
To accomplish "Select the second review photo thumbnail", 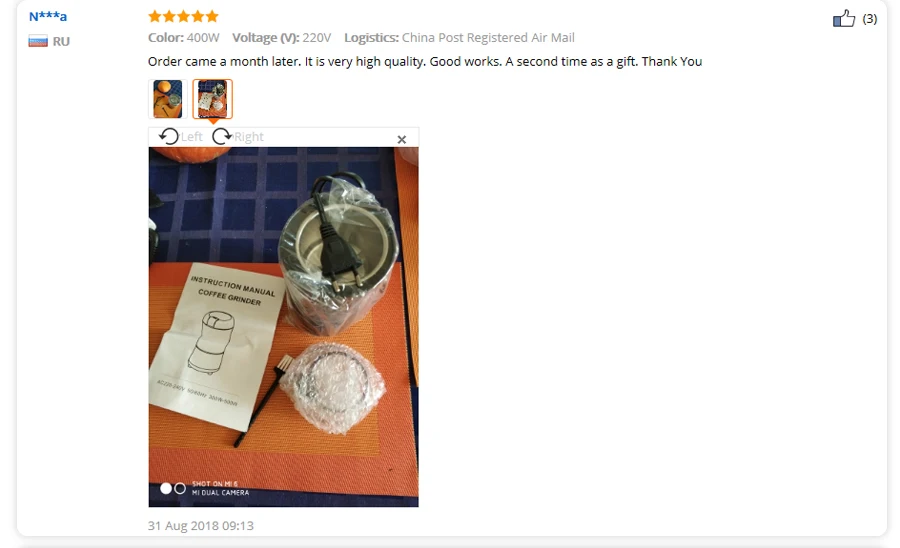I will (x=212, y=99).
